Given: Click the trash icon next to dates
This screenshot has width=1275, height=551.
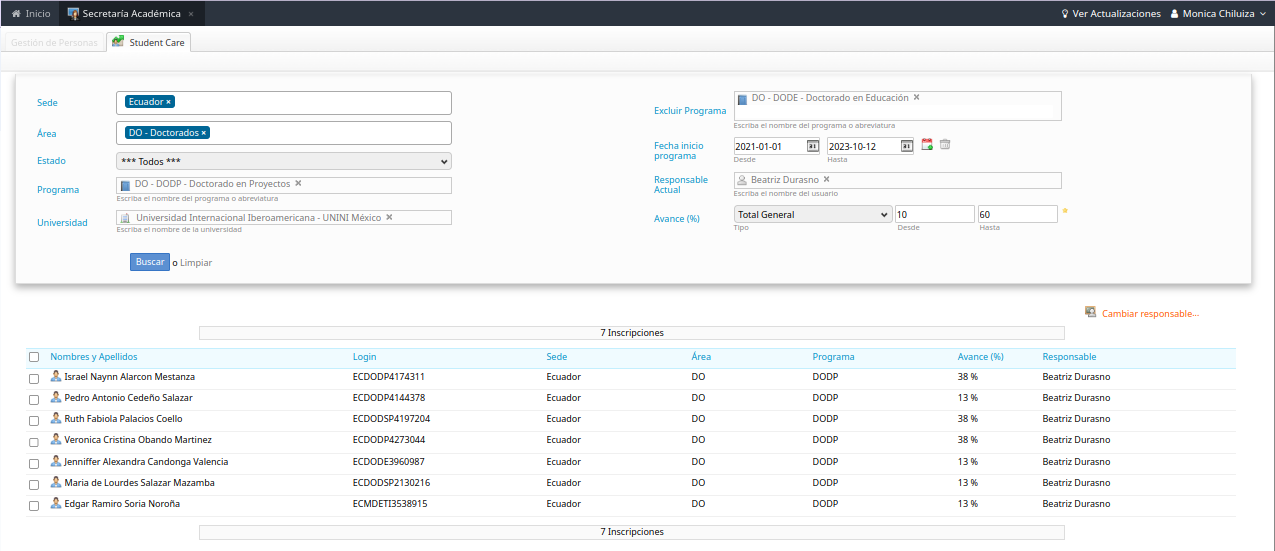Looking at the screenshot, I should [945, 145].
